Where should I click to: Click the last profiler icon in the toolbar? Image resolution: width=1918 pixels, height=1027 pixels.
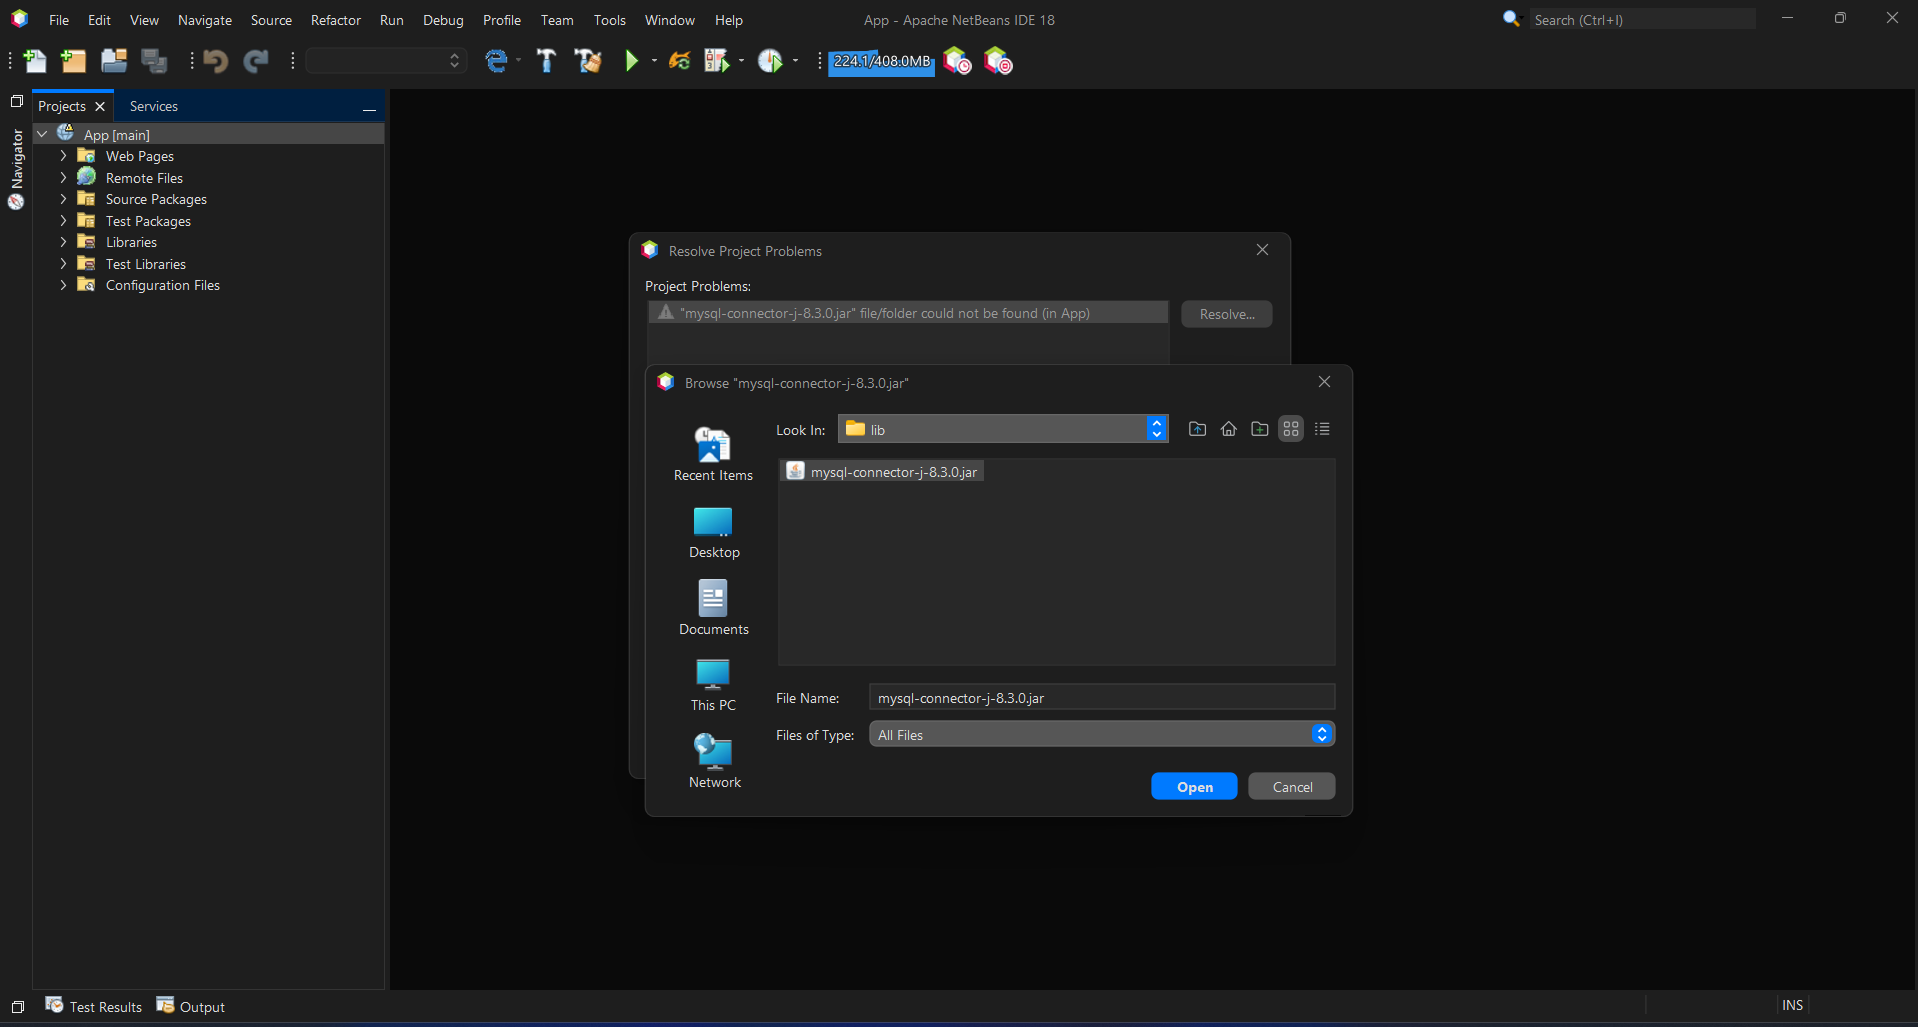(x=998, y=61)
